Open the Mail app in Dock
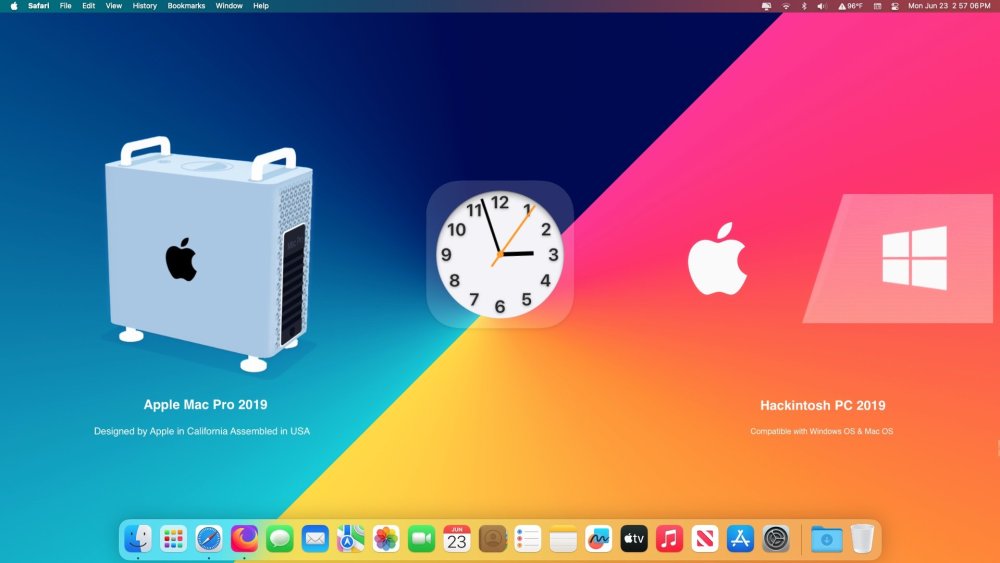 (315, 539)
